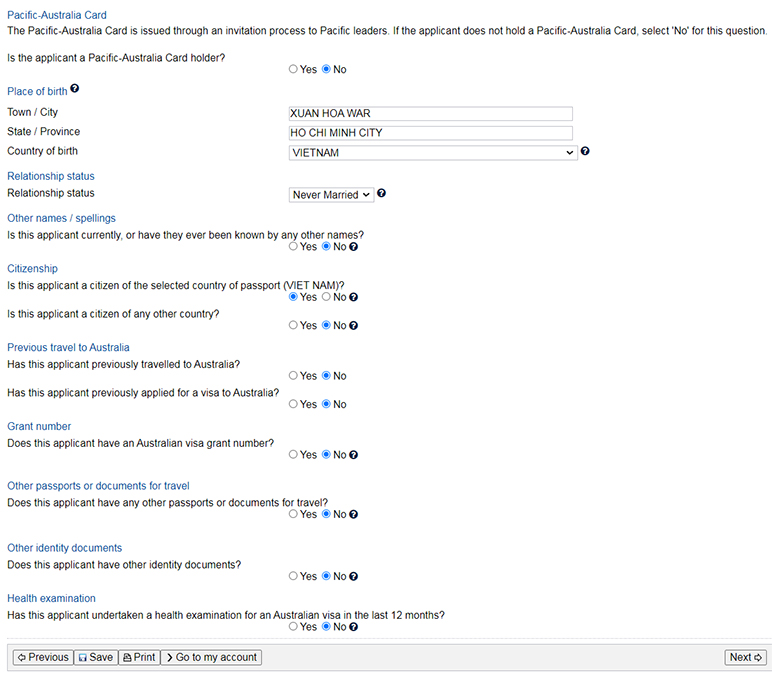Open help icon for other identity documents

click(354, 577)
